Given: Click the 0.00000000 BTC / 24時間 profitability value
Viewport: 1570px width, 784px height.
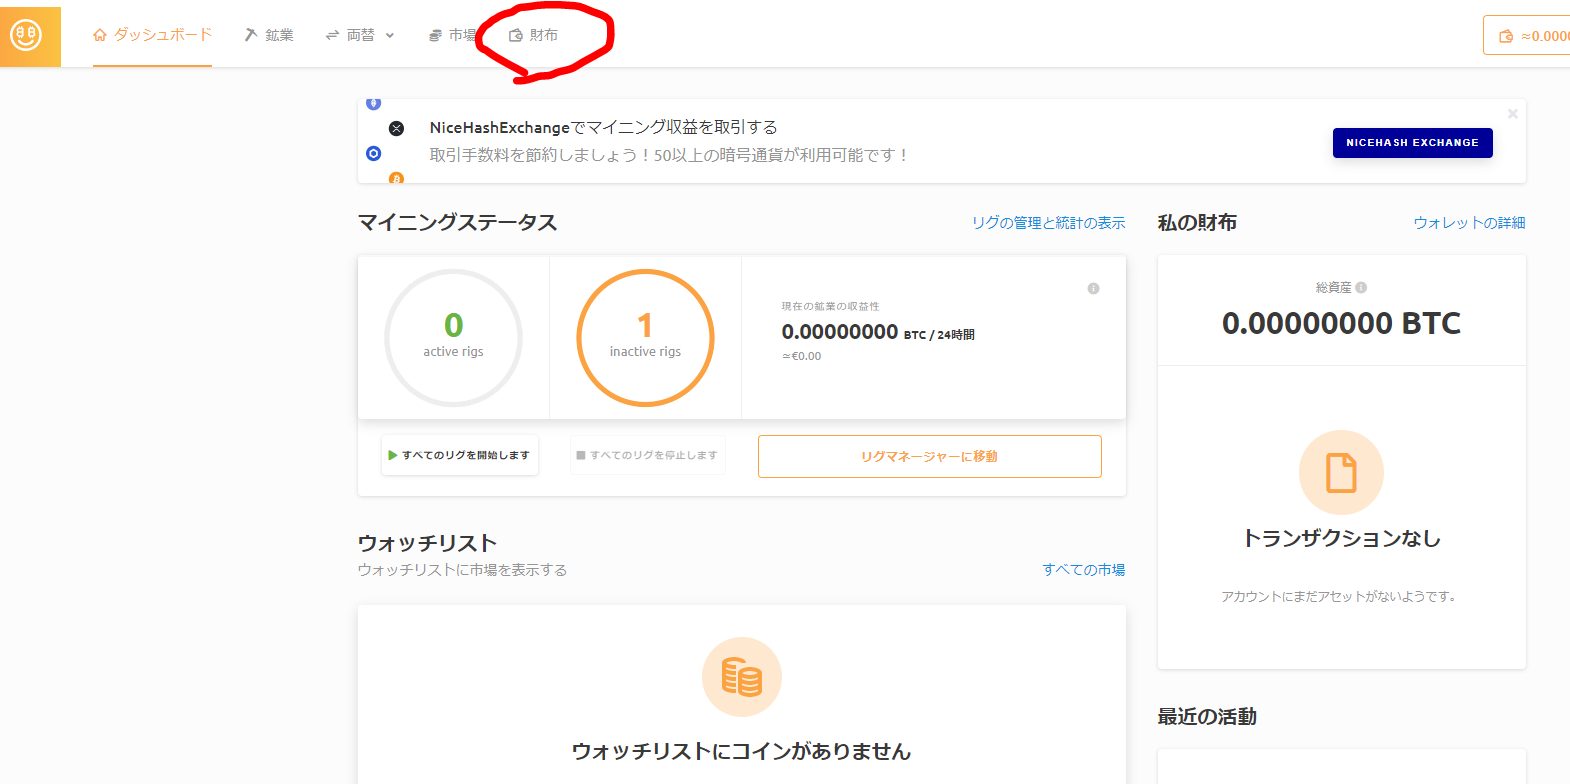Looking at the screenshot, I should pos(878,332).
